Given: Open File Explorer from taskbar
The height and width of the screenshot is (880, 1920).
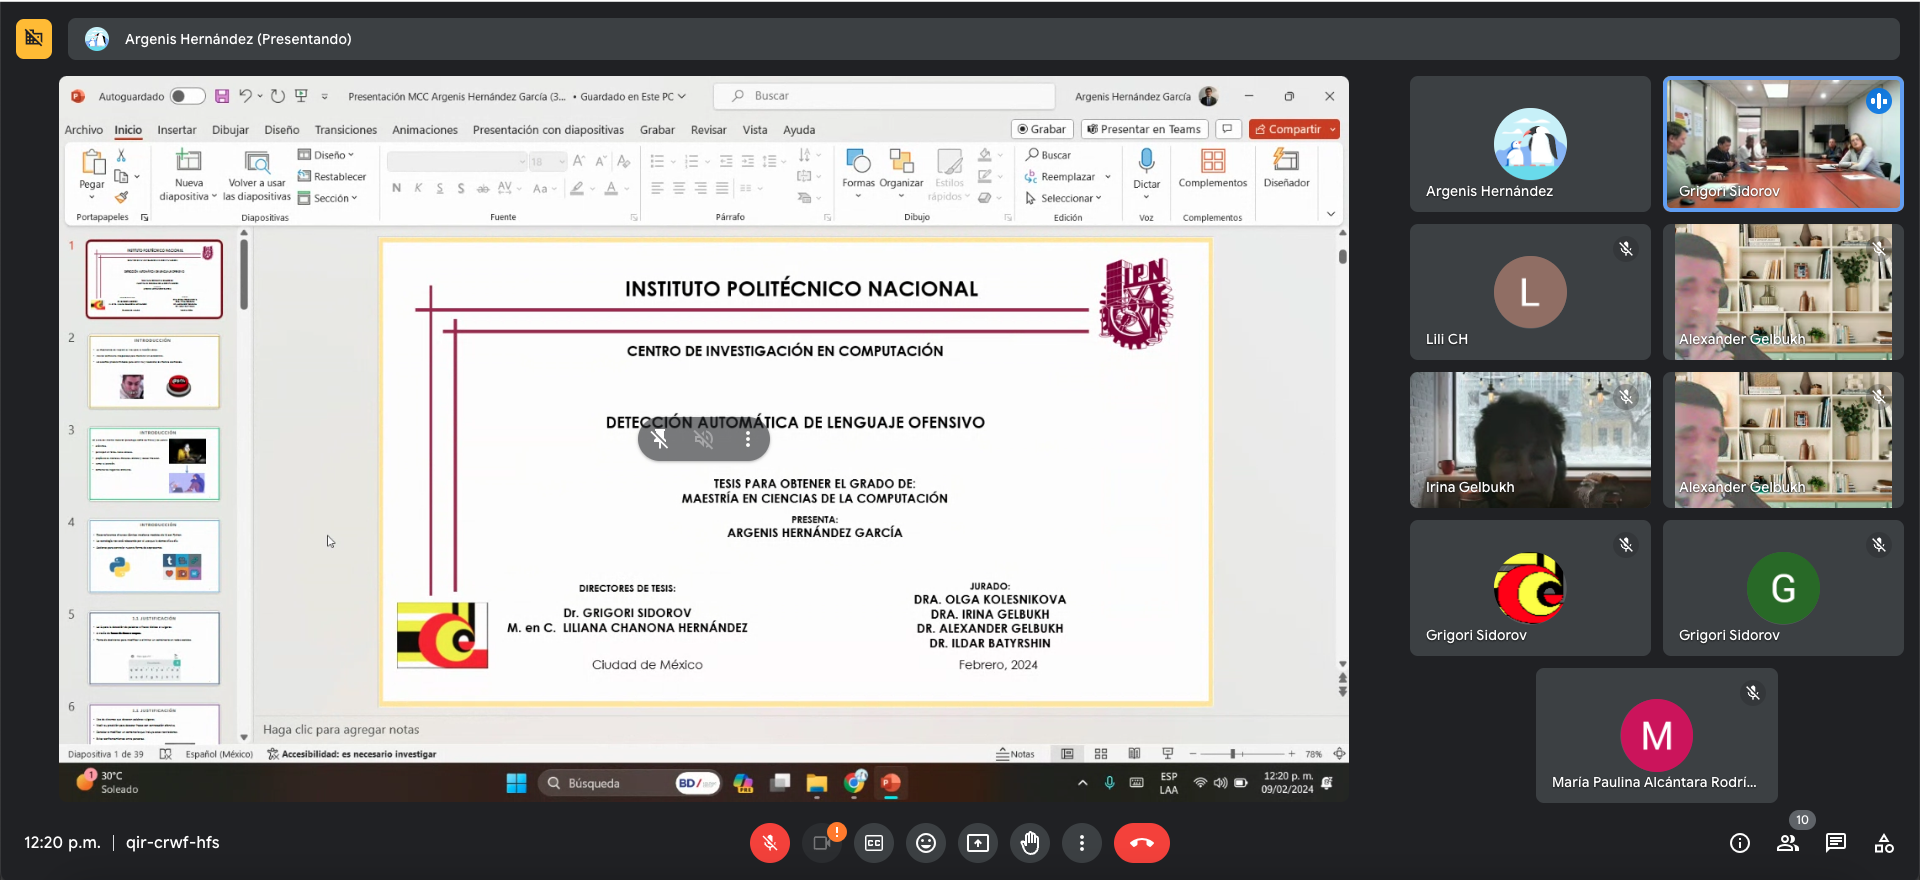Looking at the screenshot, I should (817, 783).
